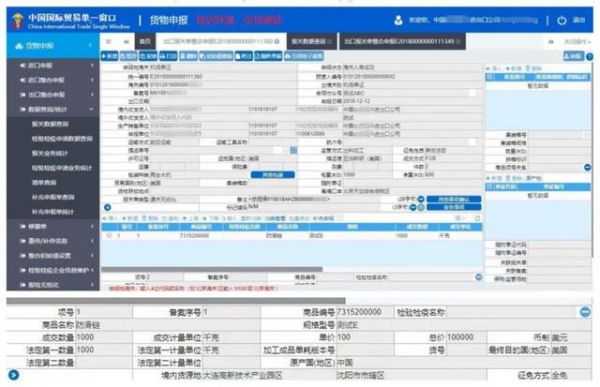This screenshot has height=387, width=600.
Task: Click the 申报 button at toolbar right end
Action: tap(573, 56)
